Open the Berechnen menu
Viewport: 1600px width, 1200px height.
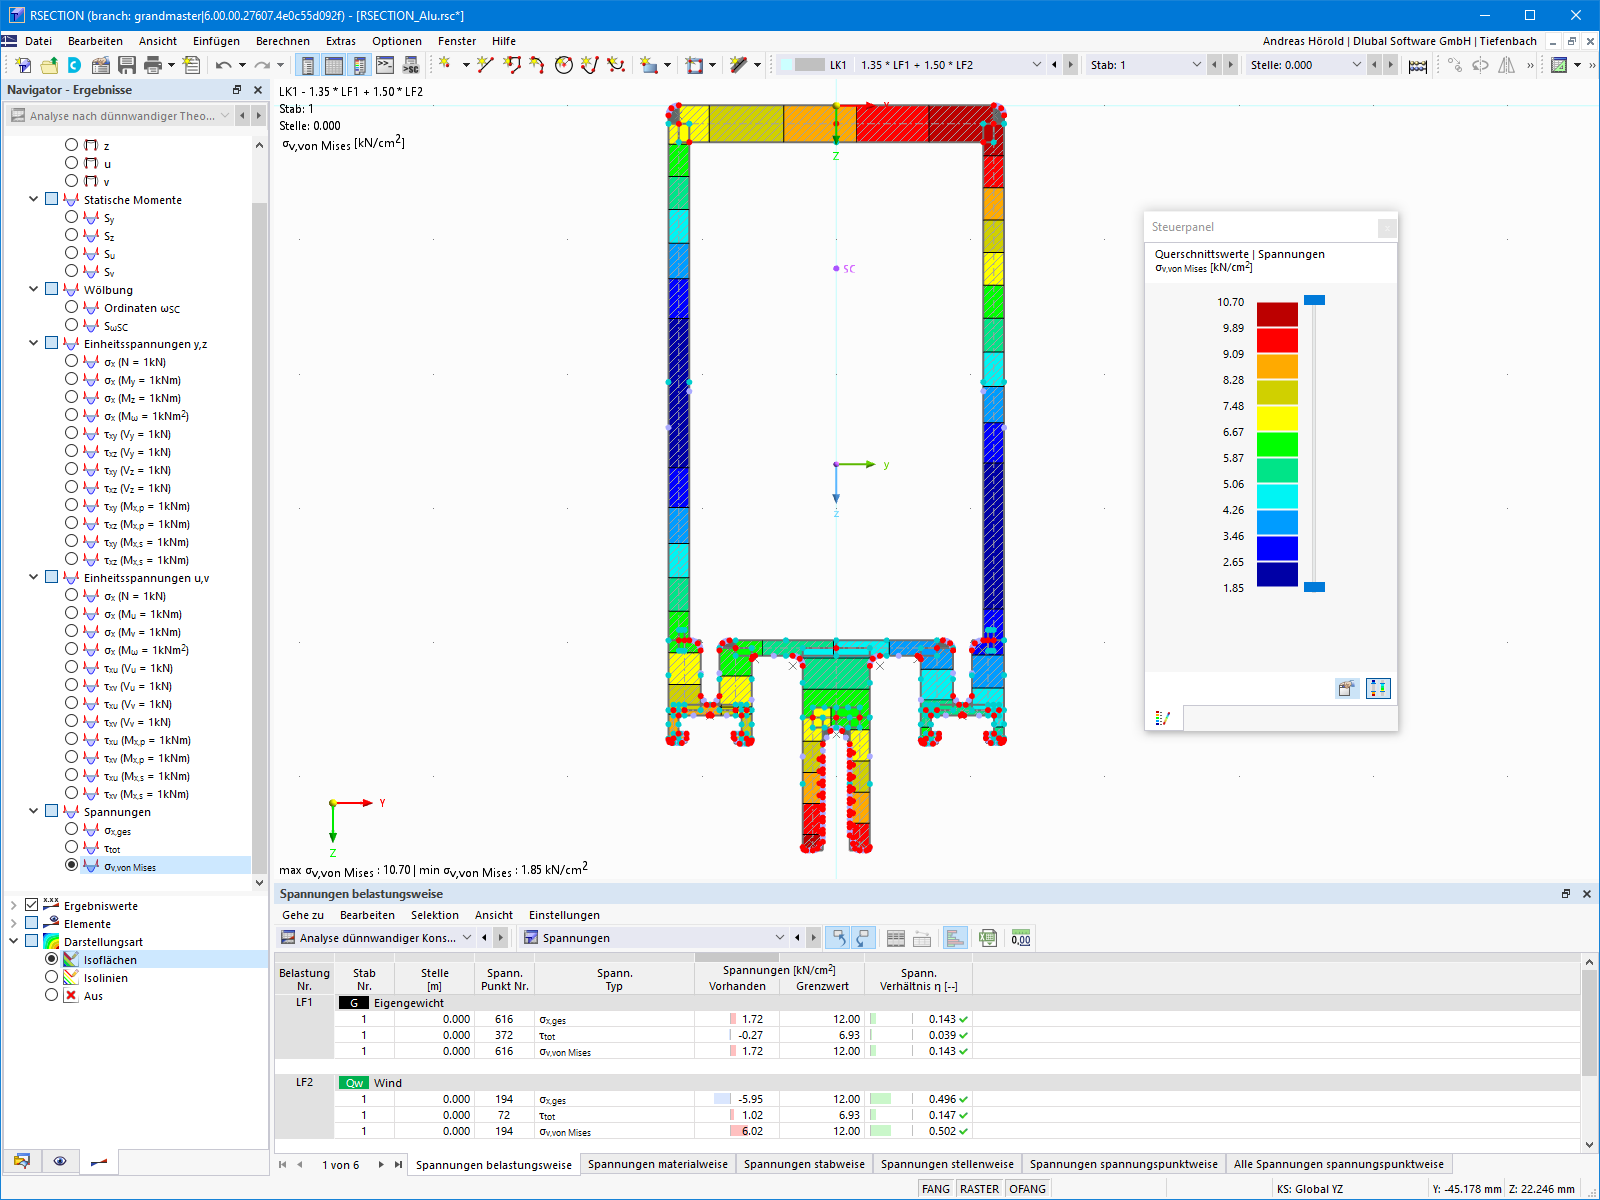[283, 41]
